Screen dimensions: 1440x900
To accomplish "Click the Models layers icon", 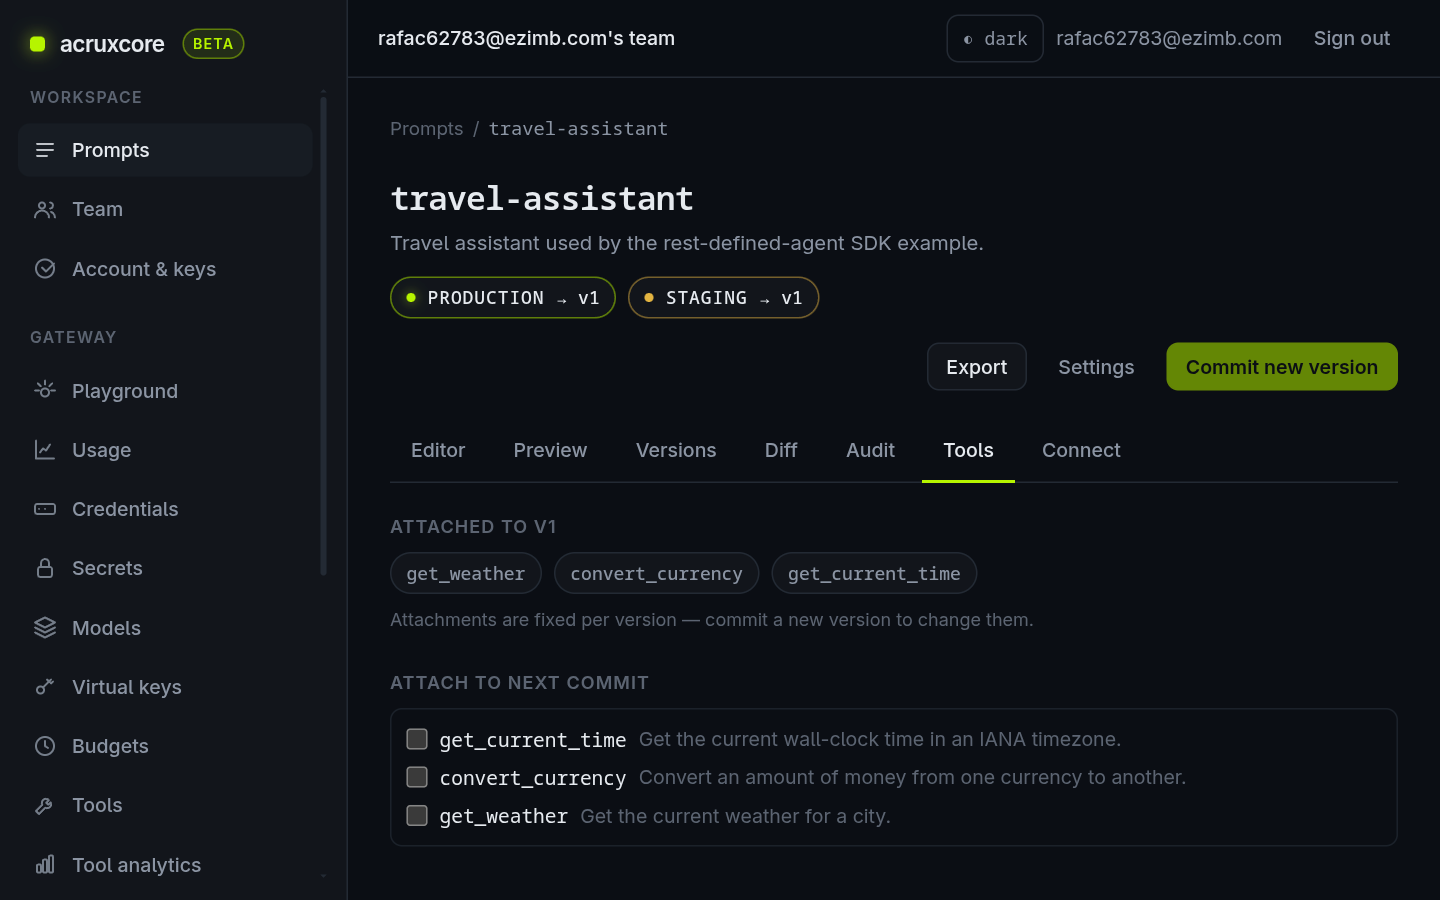I will pos(45,627).
